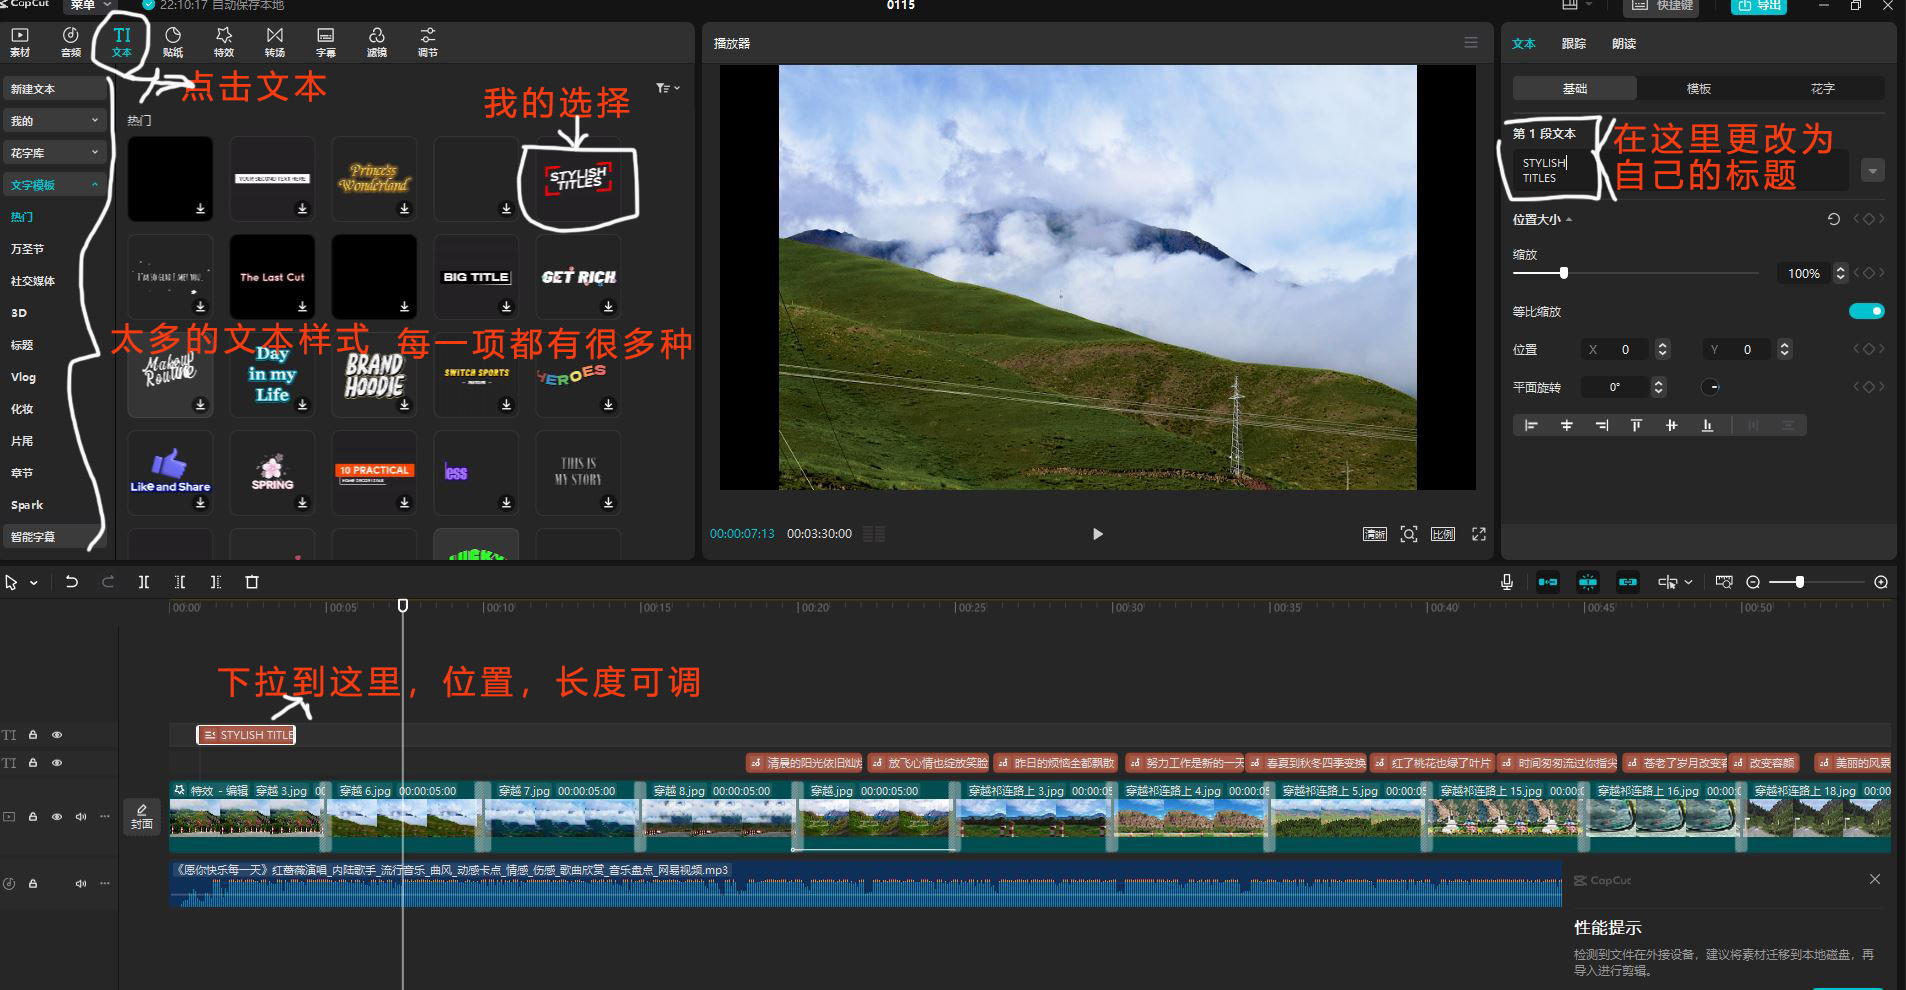
Task: Expand the 我的 sidebar dropdown
Action: (x=95, y=121)
